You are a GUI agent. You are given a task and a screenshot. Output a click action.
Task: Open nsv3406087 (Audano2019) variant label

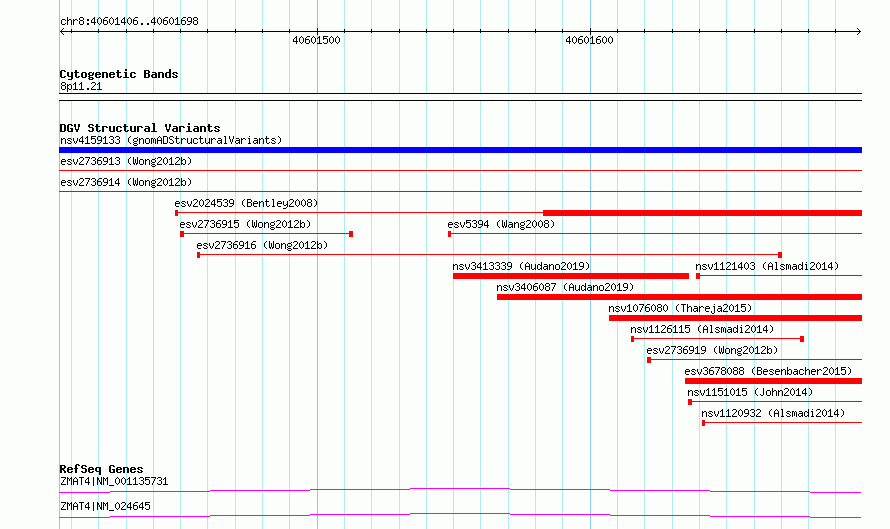click(565, 287)
